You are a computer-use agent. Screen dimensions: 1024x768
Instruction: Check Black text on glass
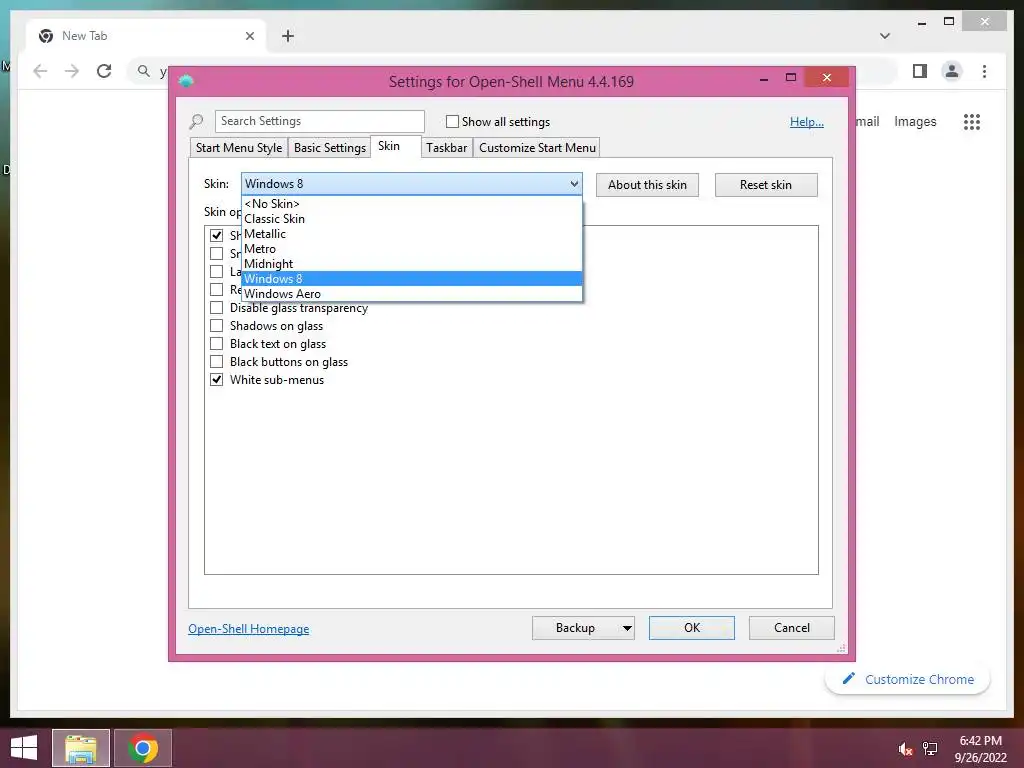point(216,344)
